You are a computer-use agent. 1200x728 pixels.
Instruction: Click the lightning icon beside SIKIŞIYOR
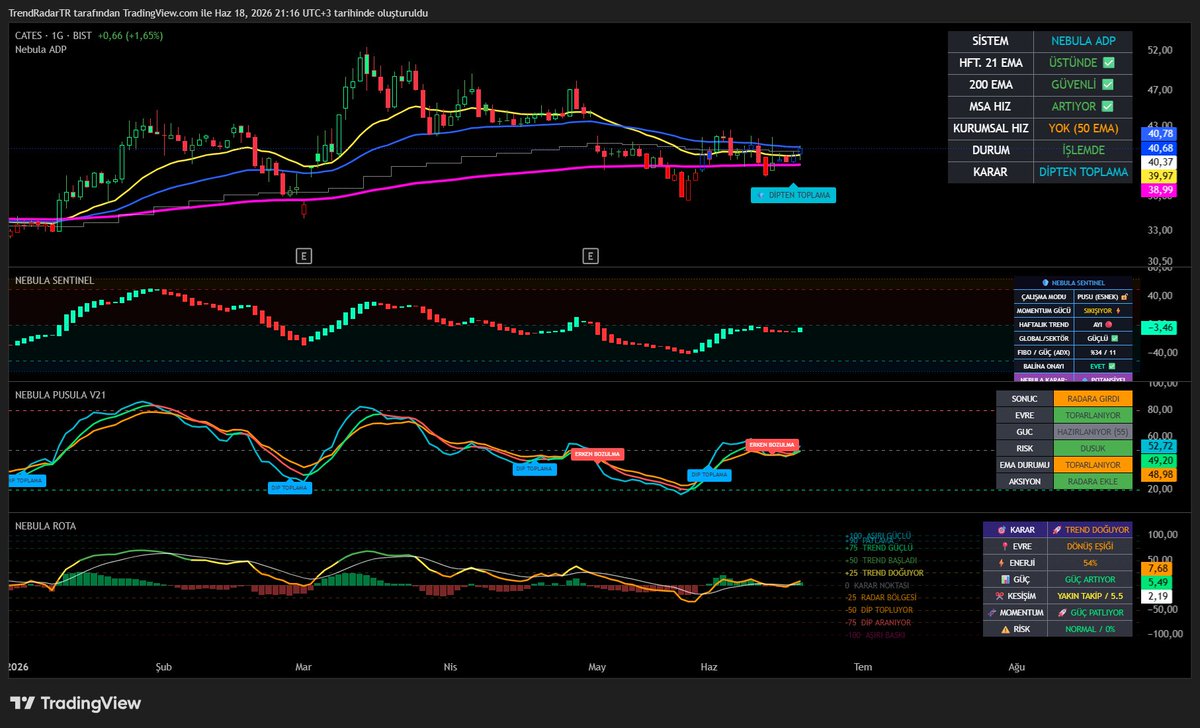1119,310
